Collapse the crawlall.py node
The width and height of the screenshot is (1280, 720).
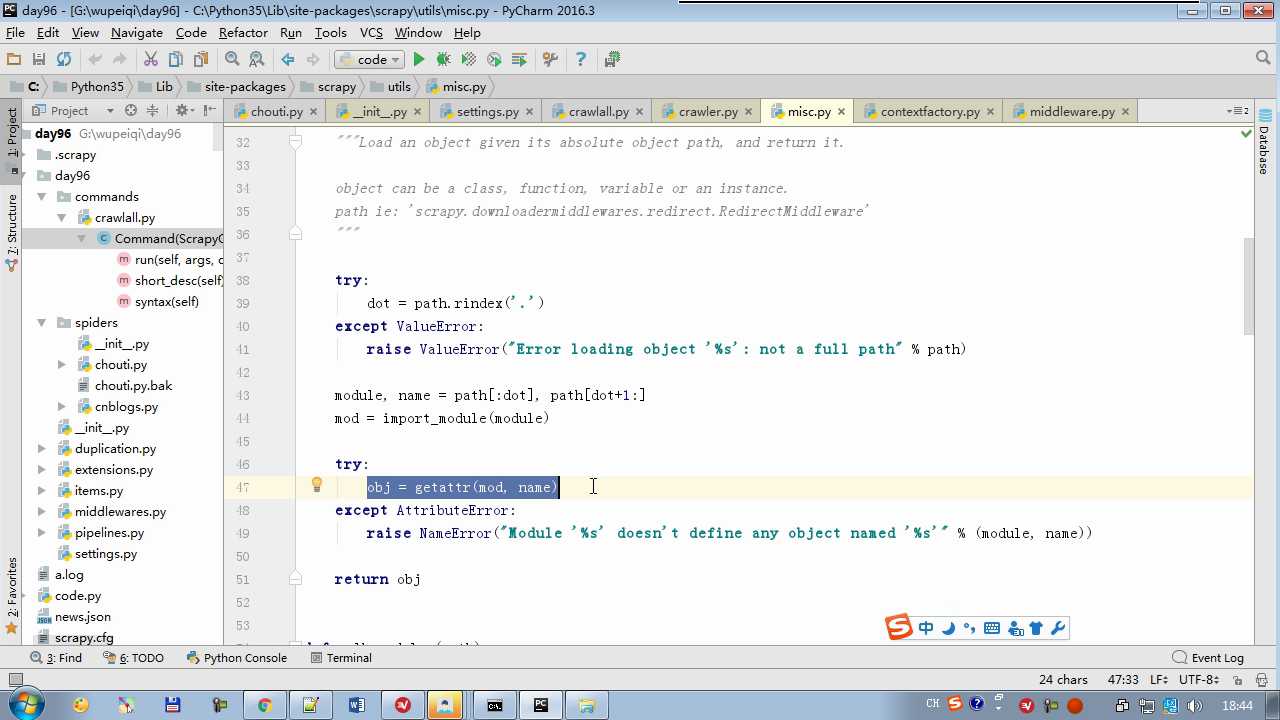point(62,218)
